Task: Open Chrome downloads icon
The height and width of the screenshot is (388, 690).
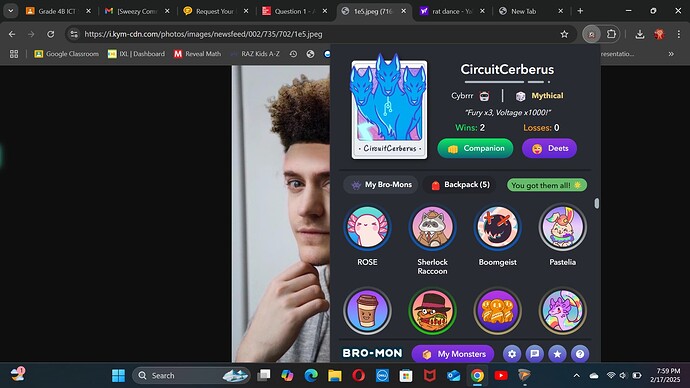Action: (640, 34)
